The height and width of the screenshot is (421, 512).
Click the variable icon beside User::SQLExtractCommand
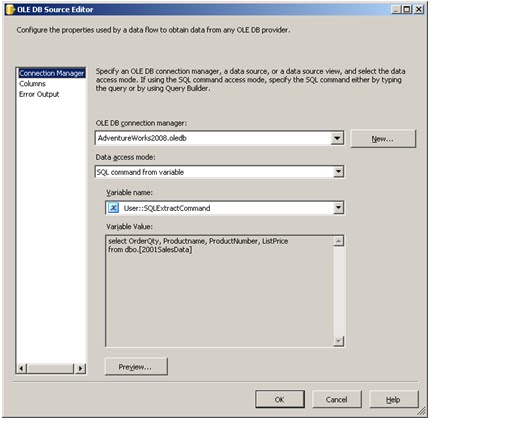point(113,208)
